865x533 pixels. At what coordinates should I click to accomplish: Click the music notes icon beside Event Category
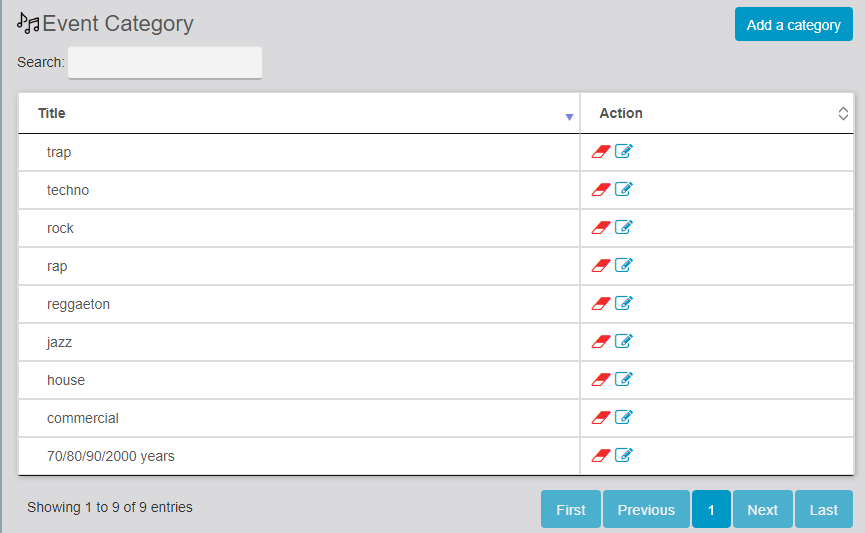point(29,24)
